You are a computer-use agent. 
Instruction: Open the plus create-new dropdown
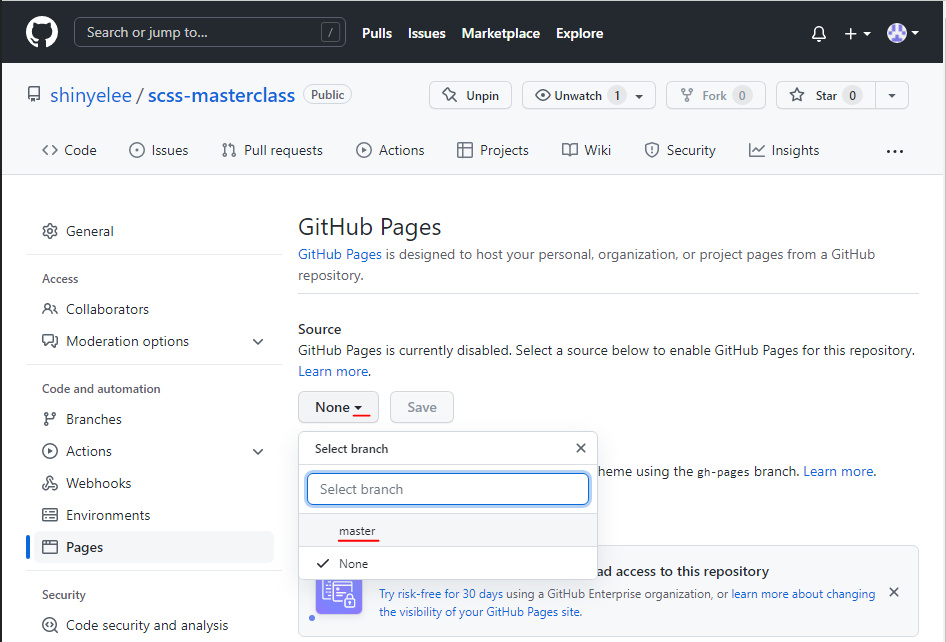click(x=857, y=34)
